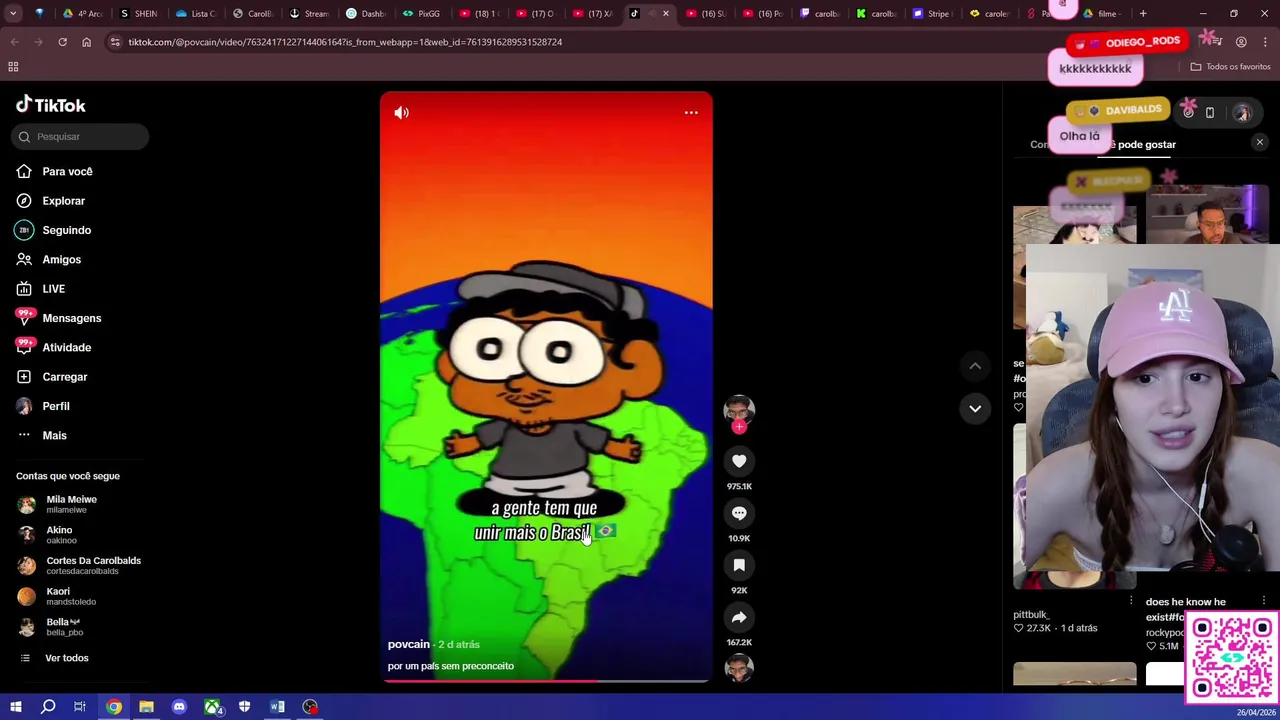Open Para você feed

click(x=68, y=171)
